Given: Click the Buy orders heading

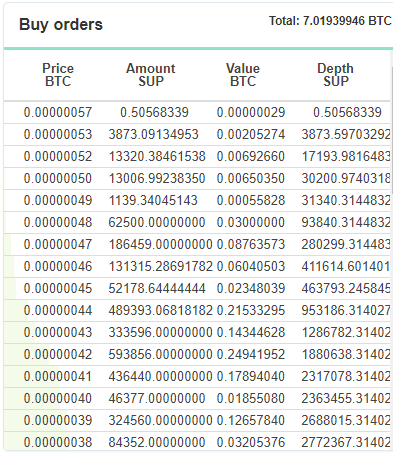Looking at the screenshot, I should tap(61, 25).
